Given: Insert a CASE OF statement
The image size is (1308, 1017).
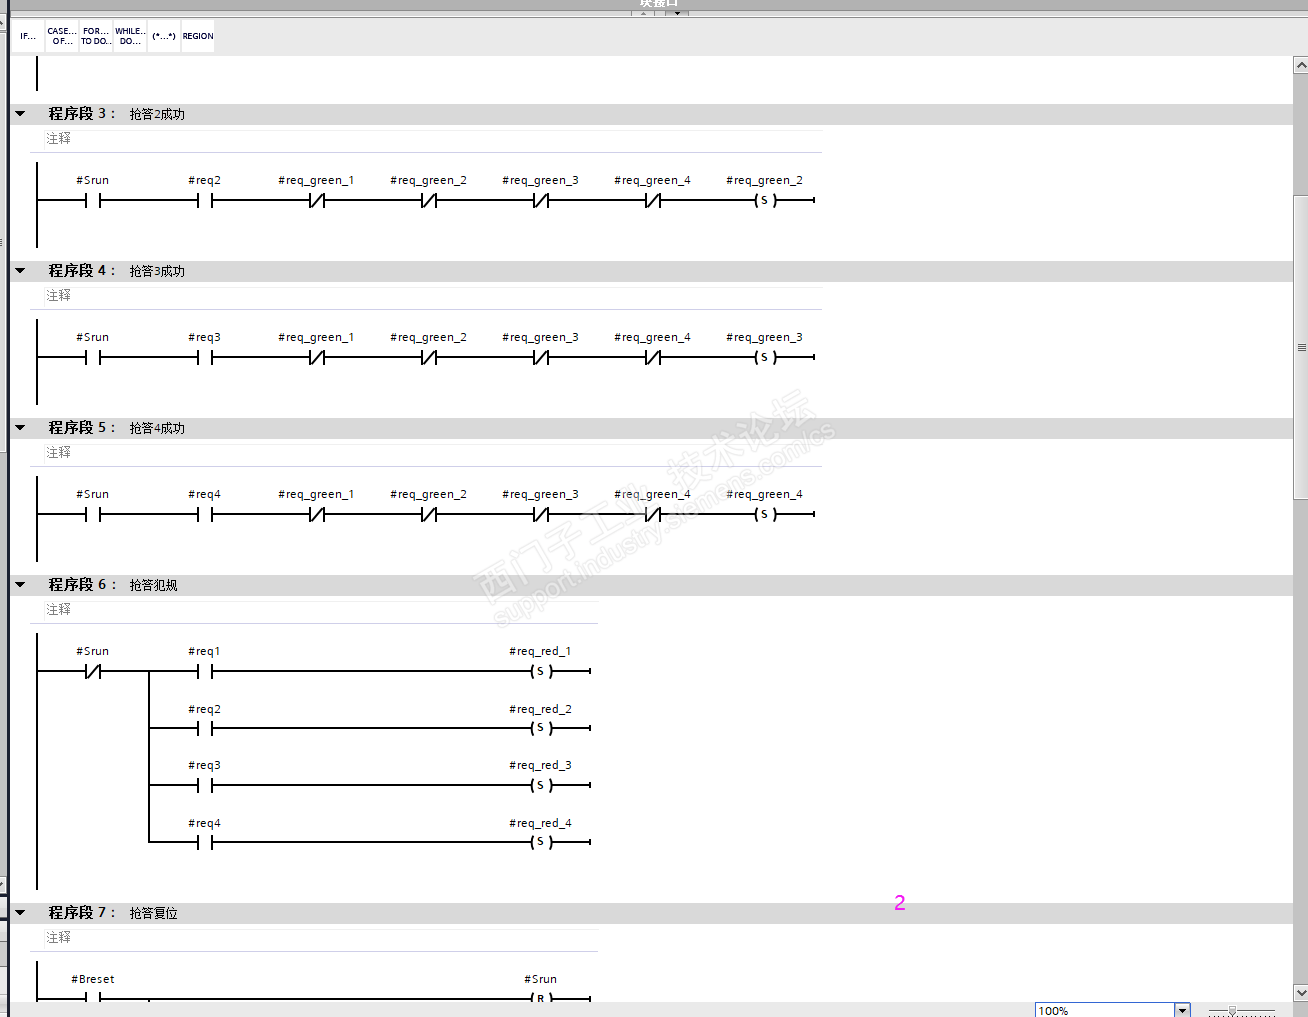Looking at the screenshot, I should click(62, 36).
